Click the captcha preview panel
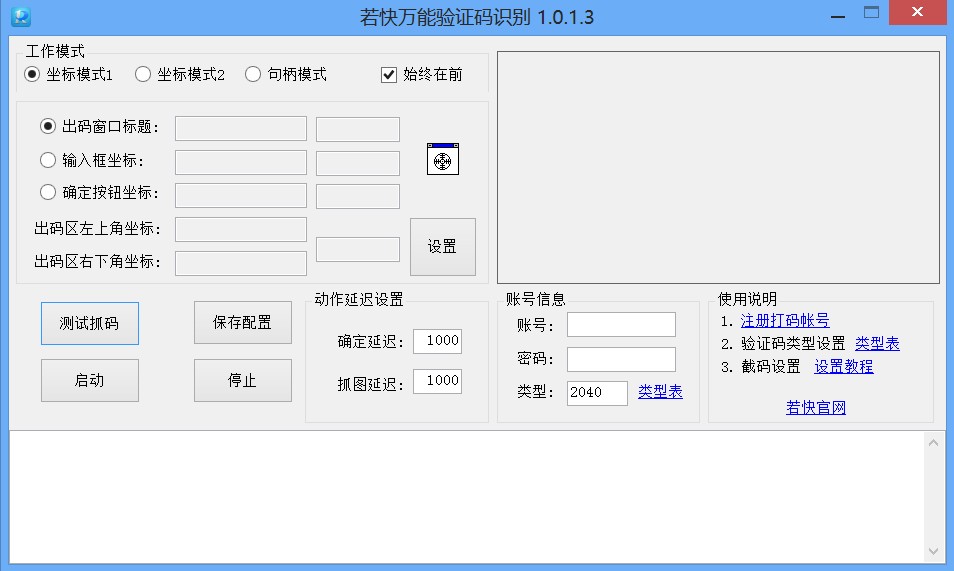 coord(719,167)
